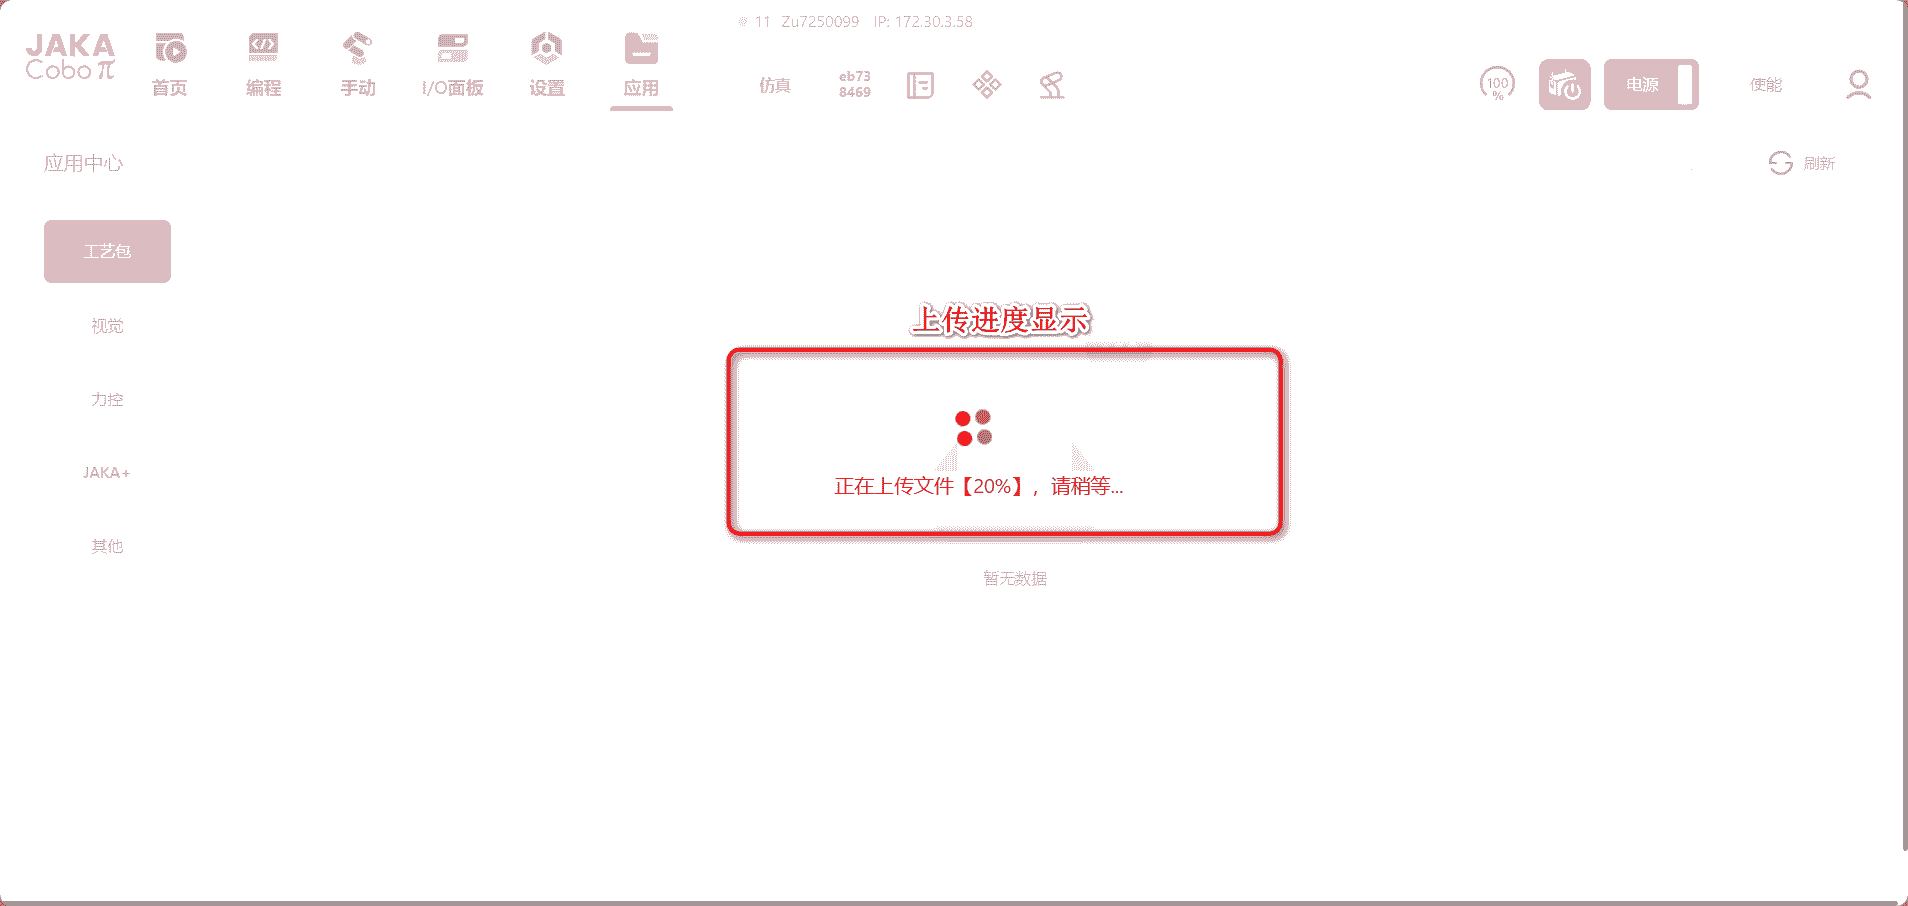Toggle the 电源 power switch
This screenshot has height=906, width=1908.
[x=1651, y=85]
